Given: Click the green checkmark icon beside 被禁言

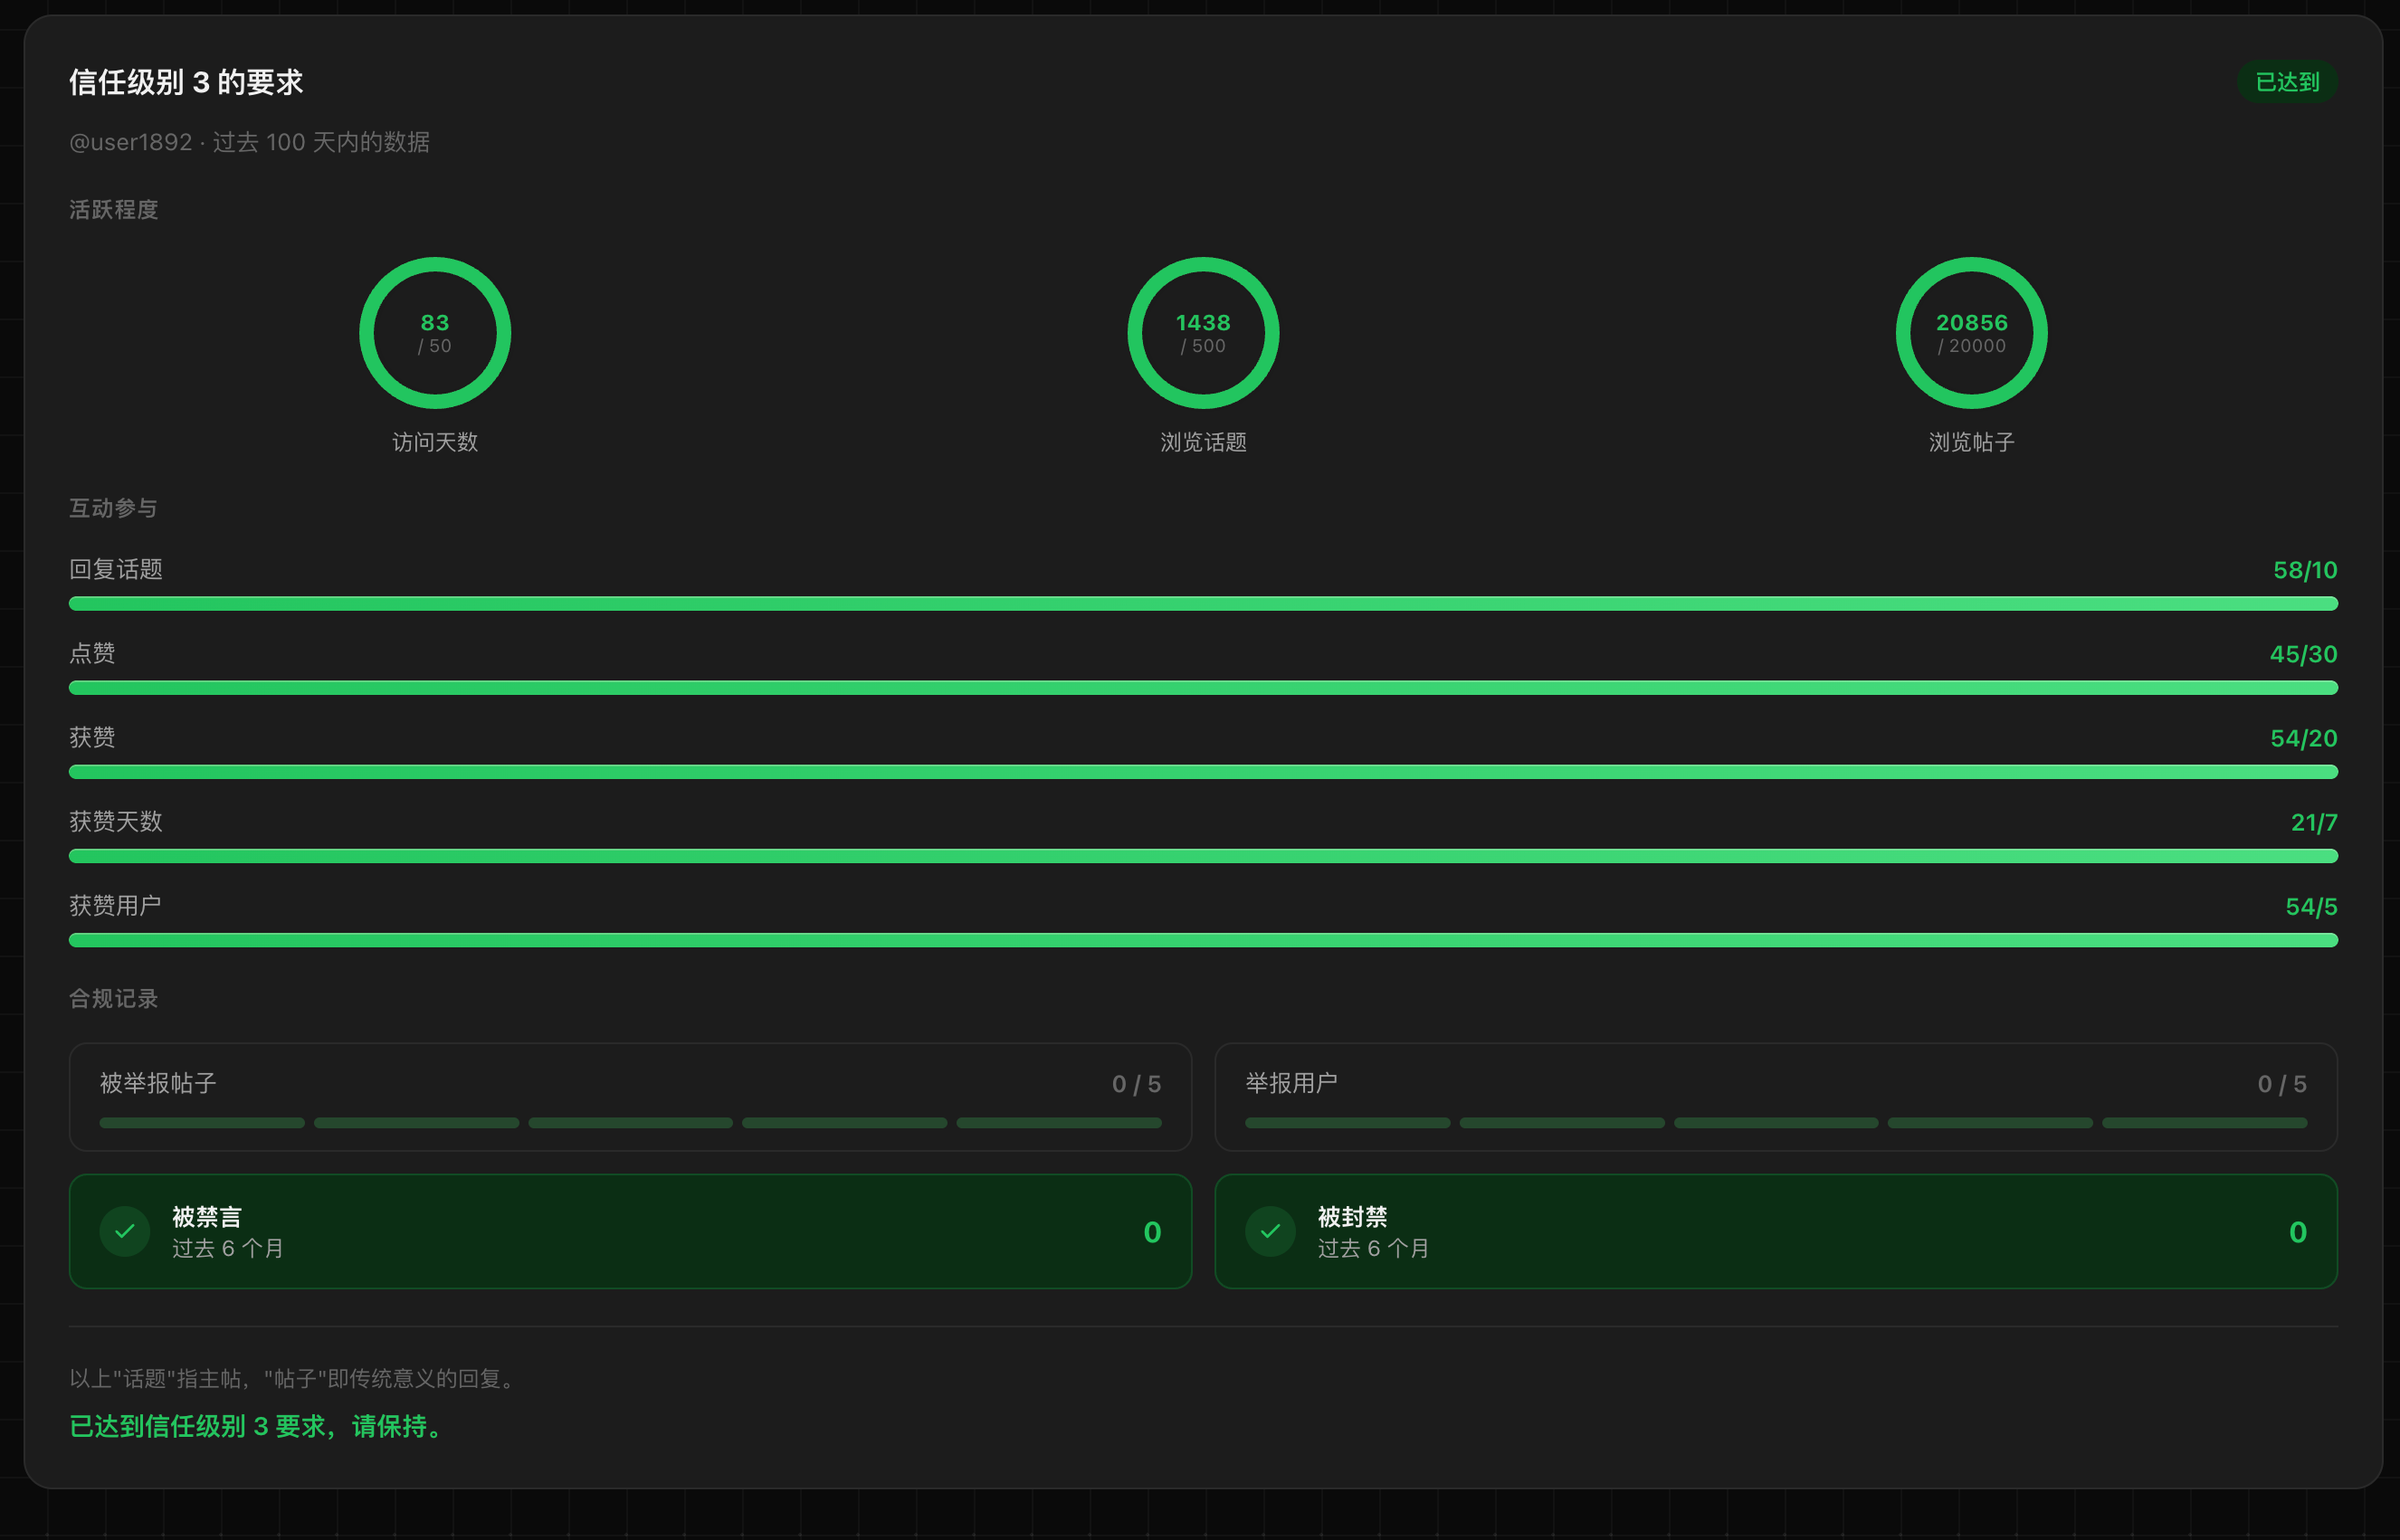Looking at the screenshot, I should [125, 1231].
